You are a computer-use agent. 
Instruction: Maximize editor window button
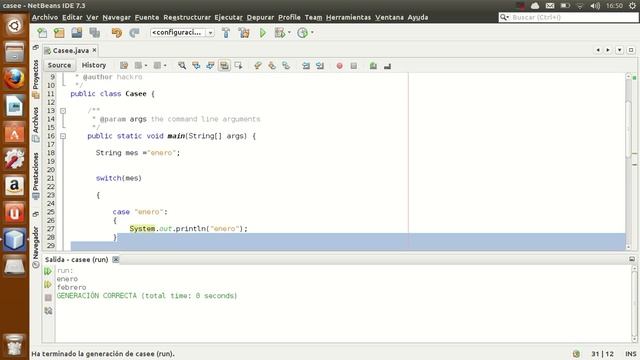[x=631, y=50]
